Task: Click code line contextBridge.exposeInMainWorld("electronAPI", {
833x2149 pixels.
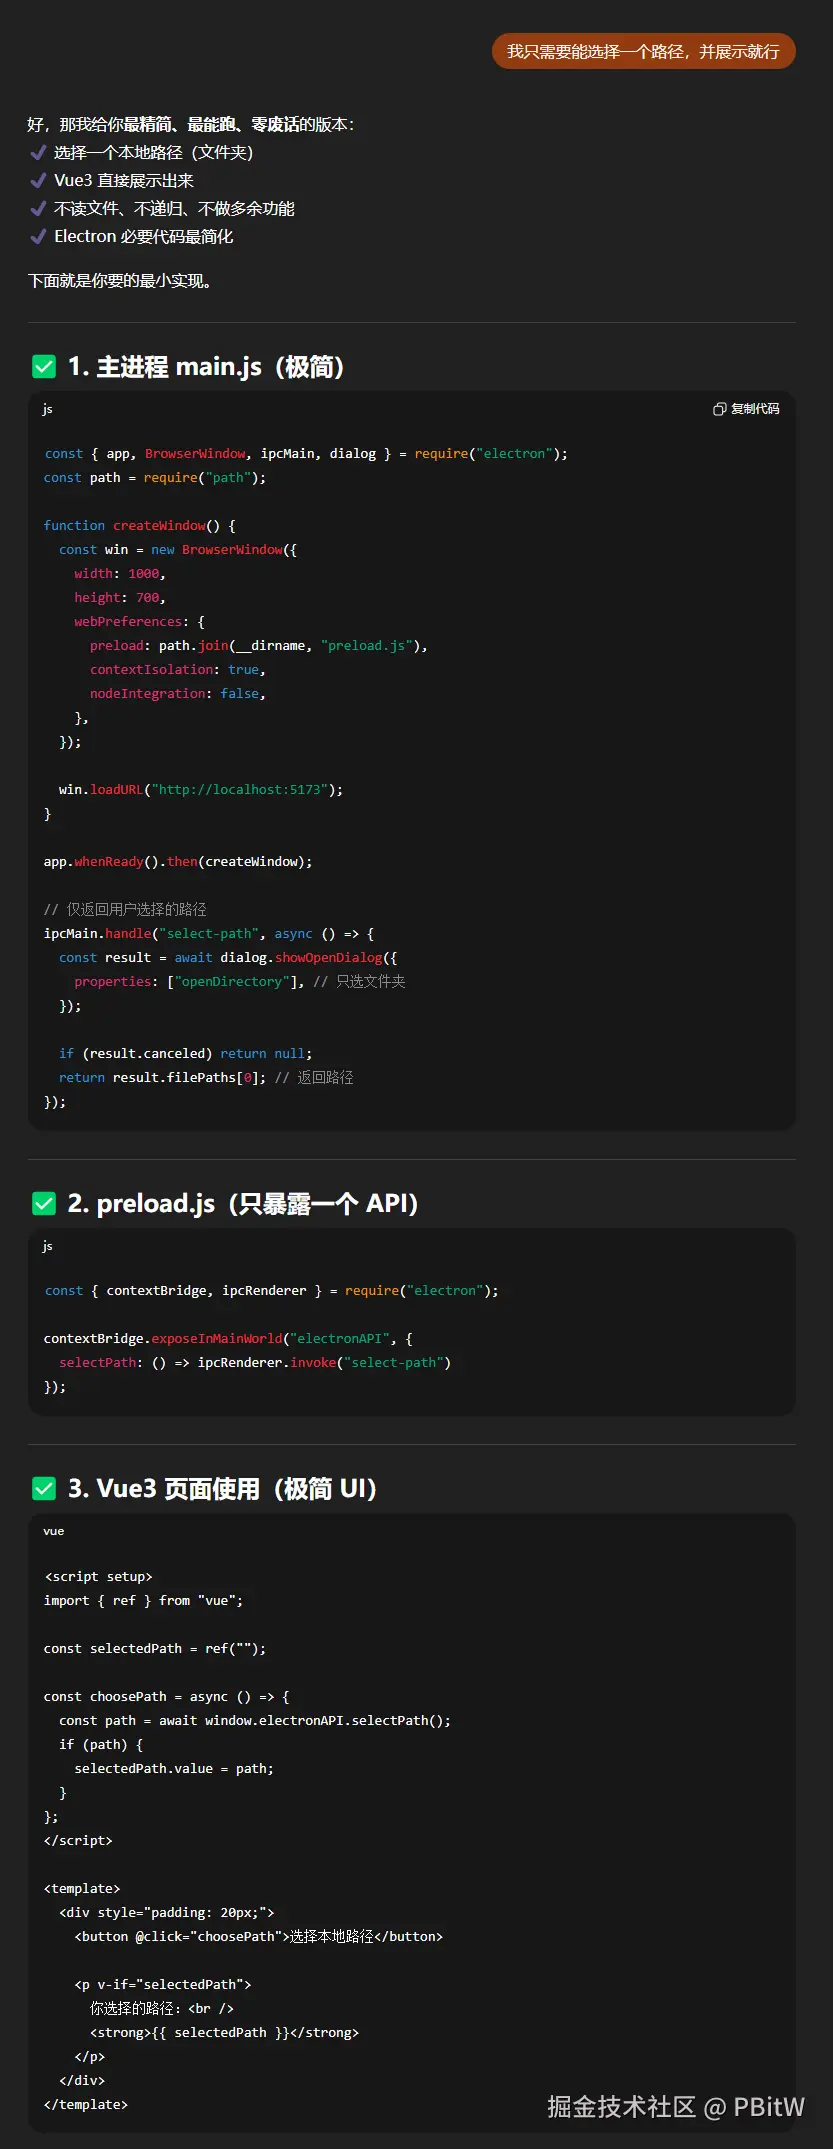Action: pyautogui.click(x=228, y=1339)
